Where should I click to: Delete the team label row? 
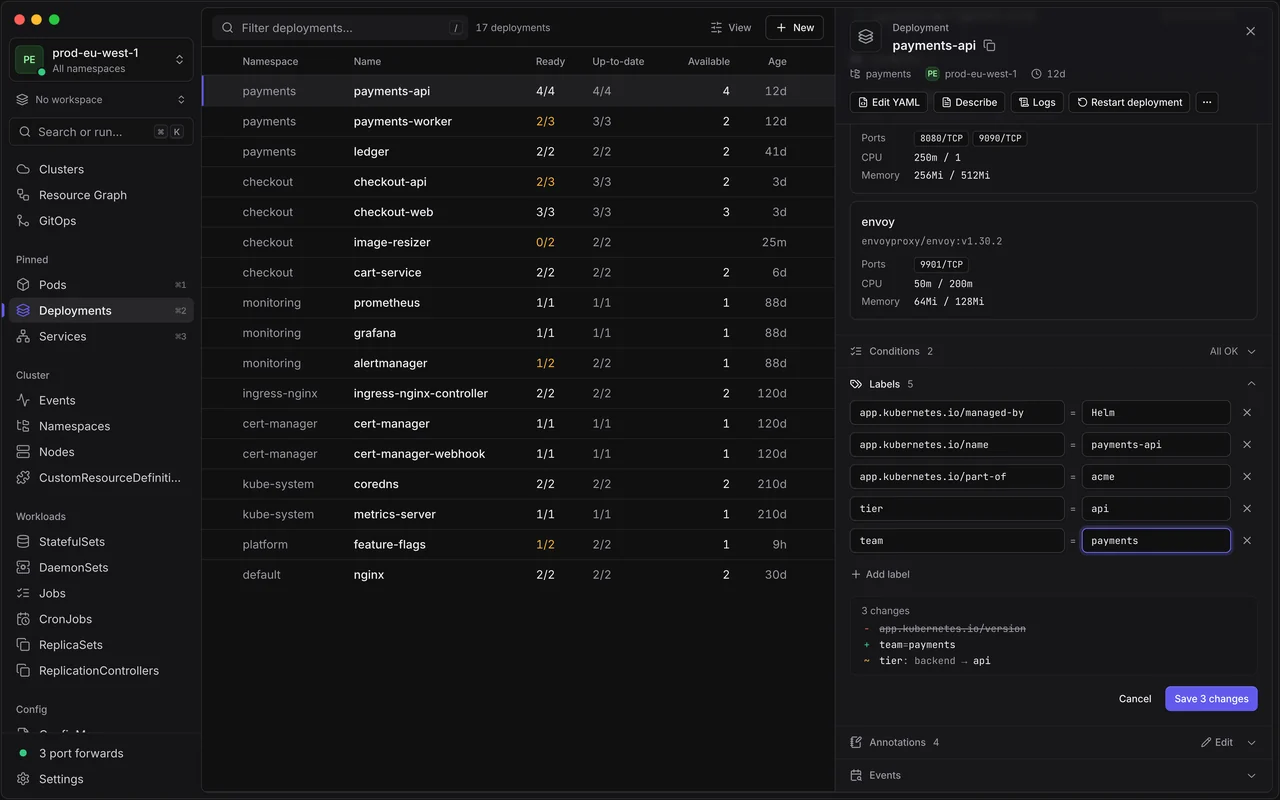tap(1247, 540)
